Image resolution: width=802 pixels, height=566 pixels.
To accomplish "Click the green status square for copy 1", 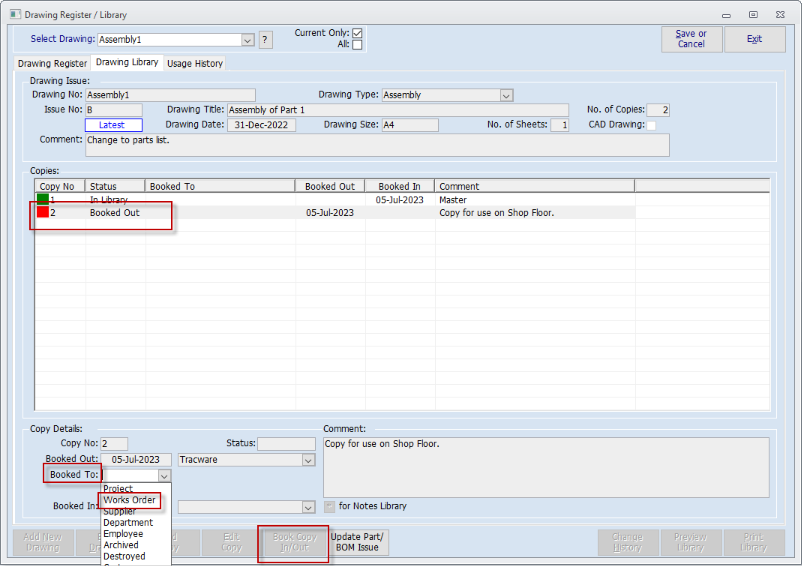I will coord(43,200).
